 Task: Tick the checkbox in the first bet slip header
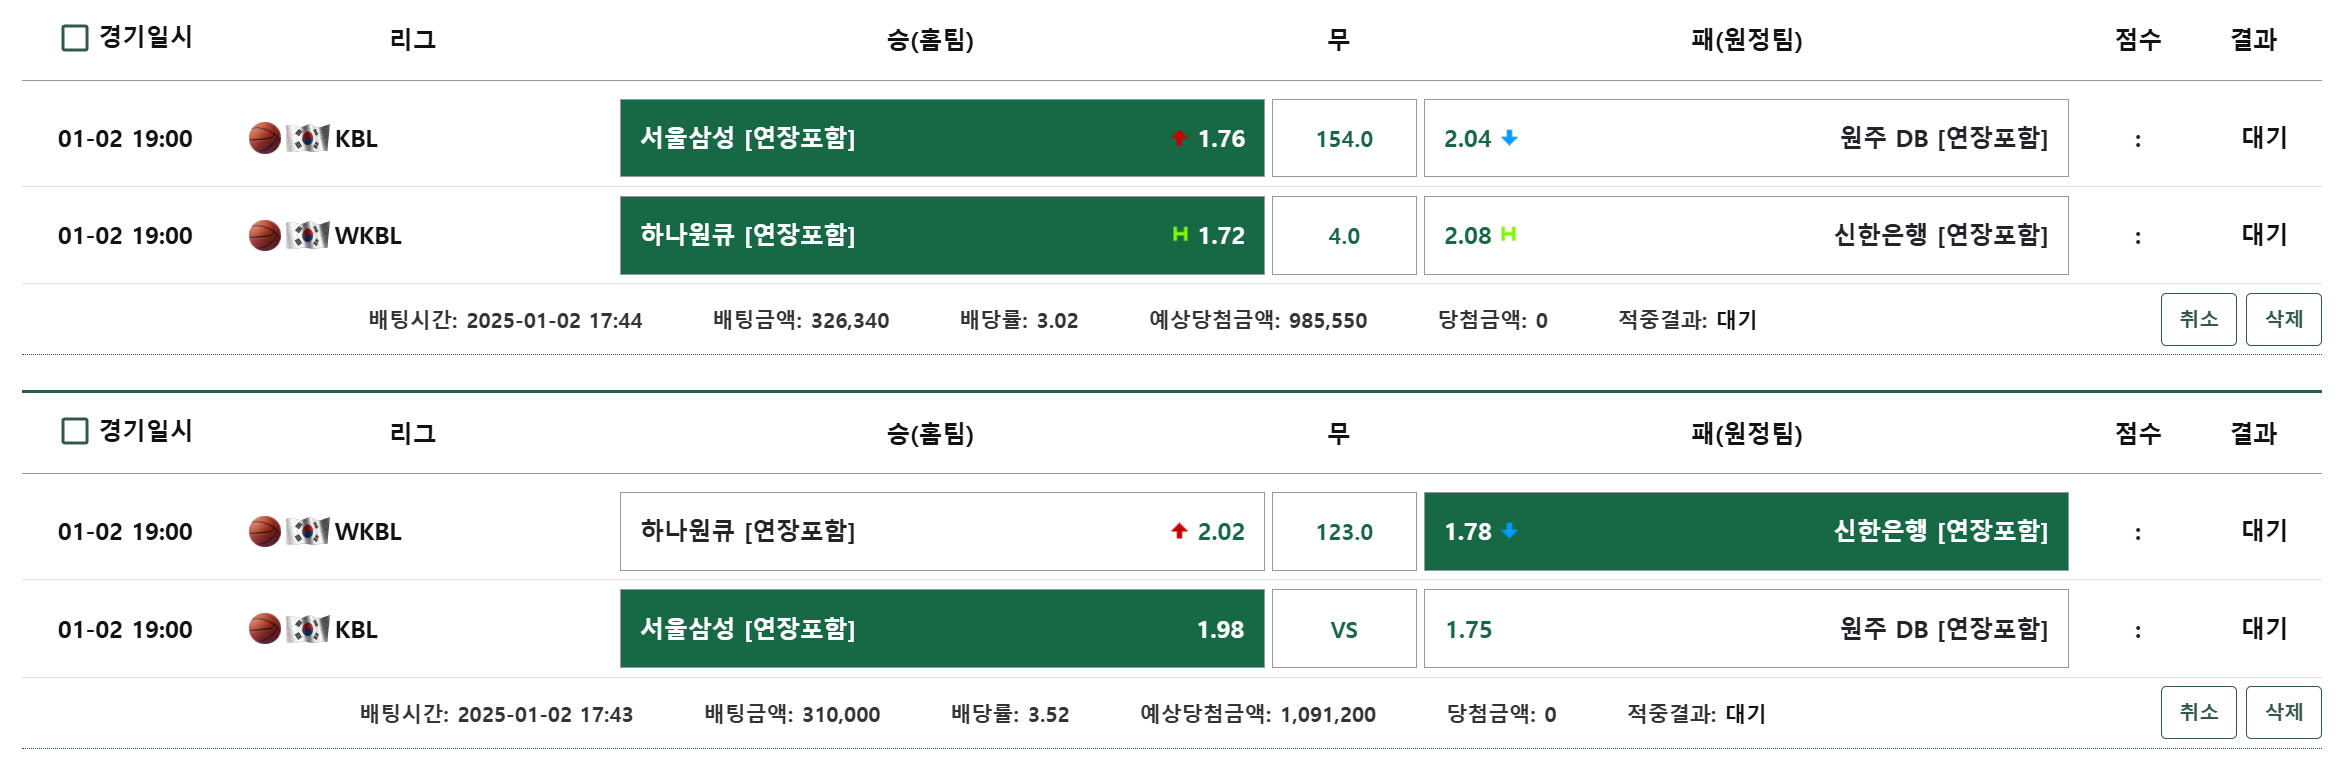pos(75,38)
